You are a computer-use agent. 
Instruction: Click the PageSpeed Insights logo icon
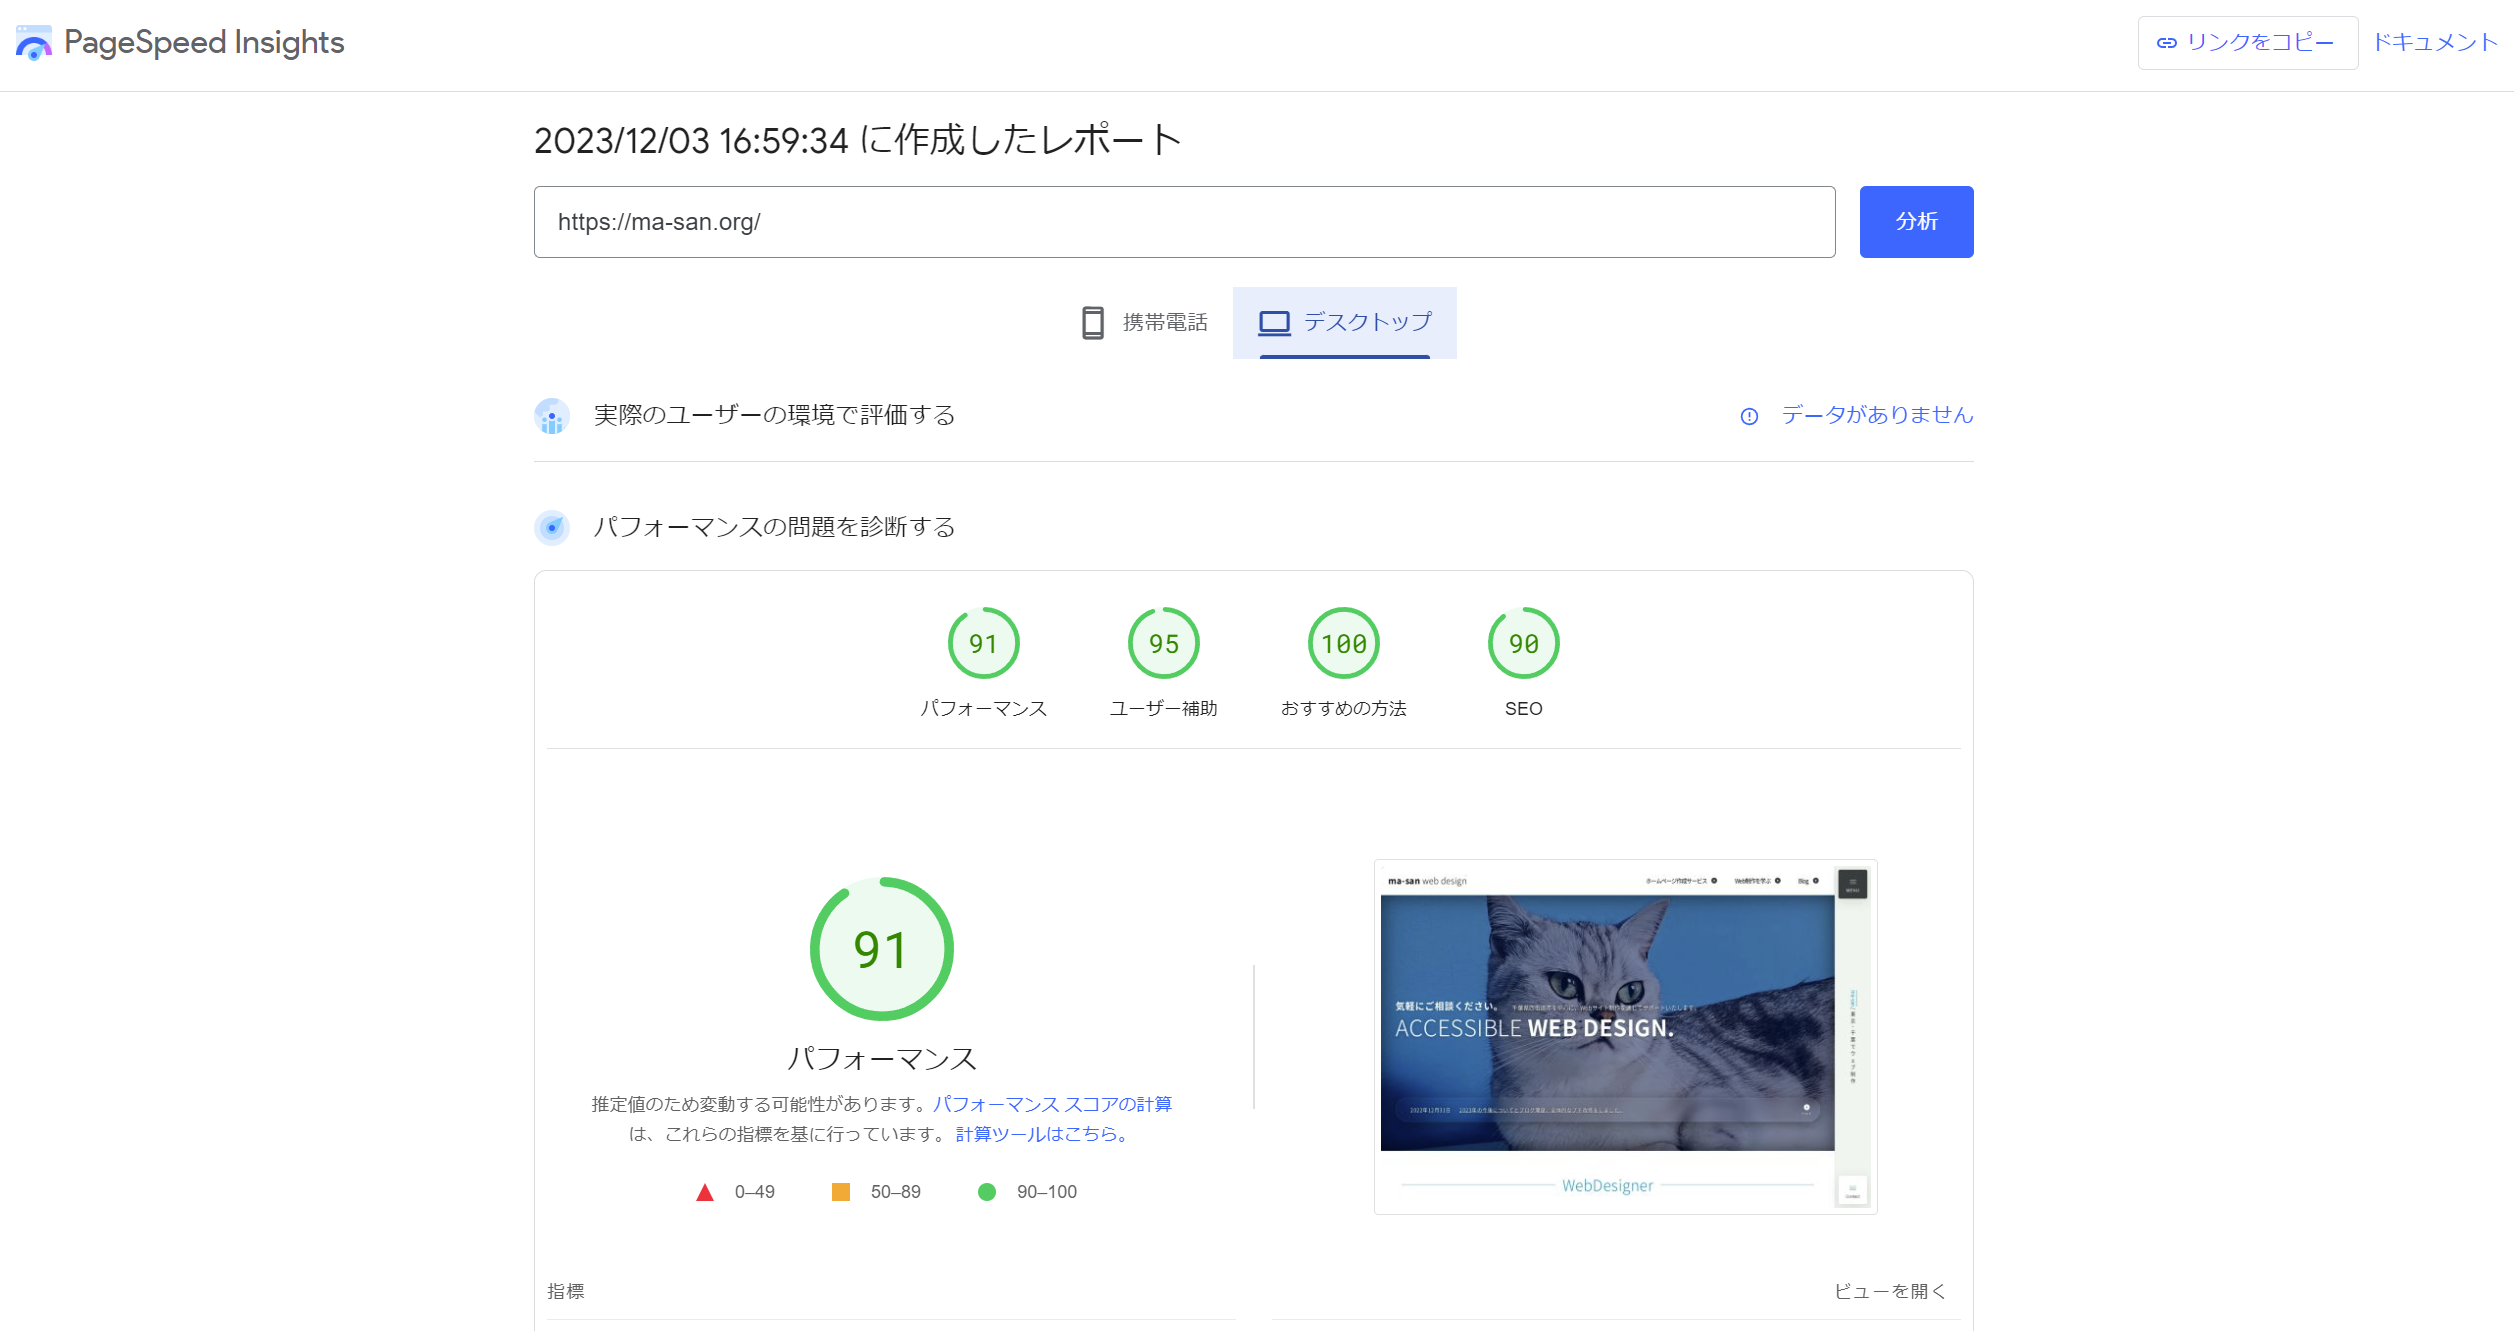(33, 42)
